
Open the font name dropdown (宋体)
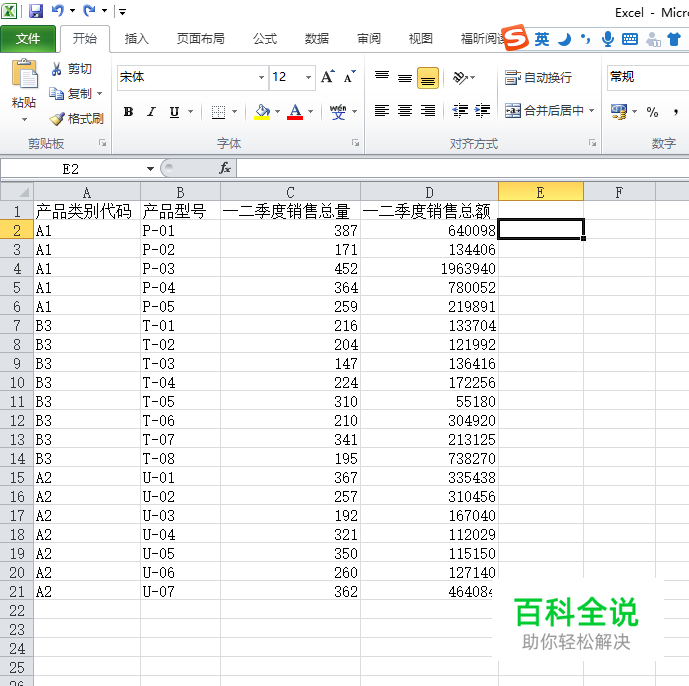261,77
